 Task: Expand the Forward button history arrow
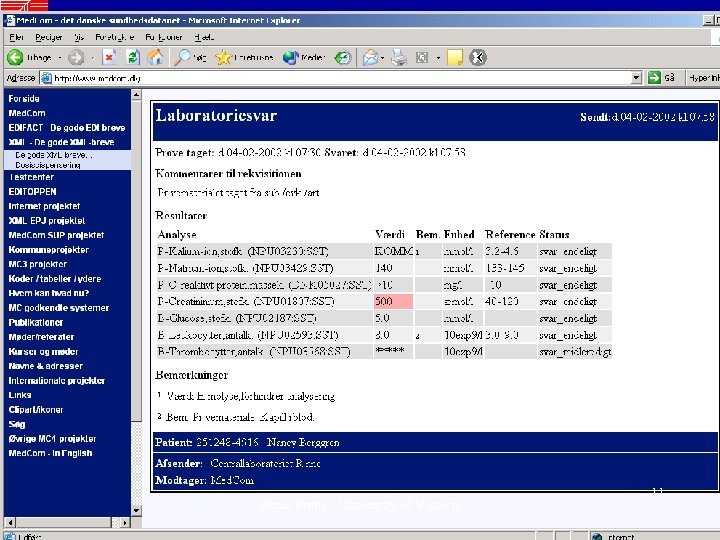(x=92, y=58)
